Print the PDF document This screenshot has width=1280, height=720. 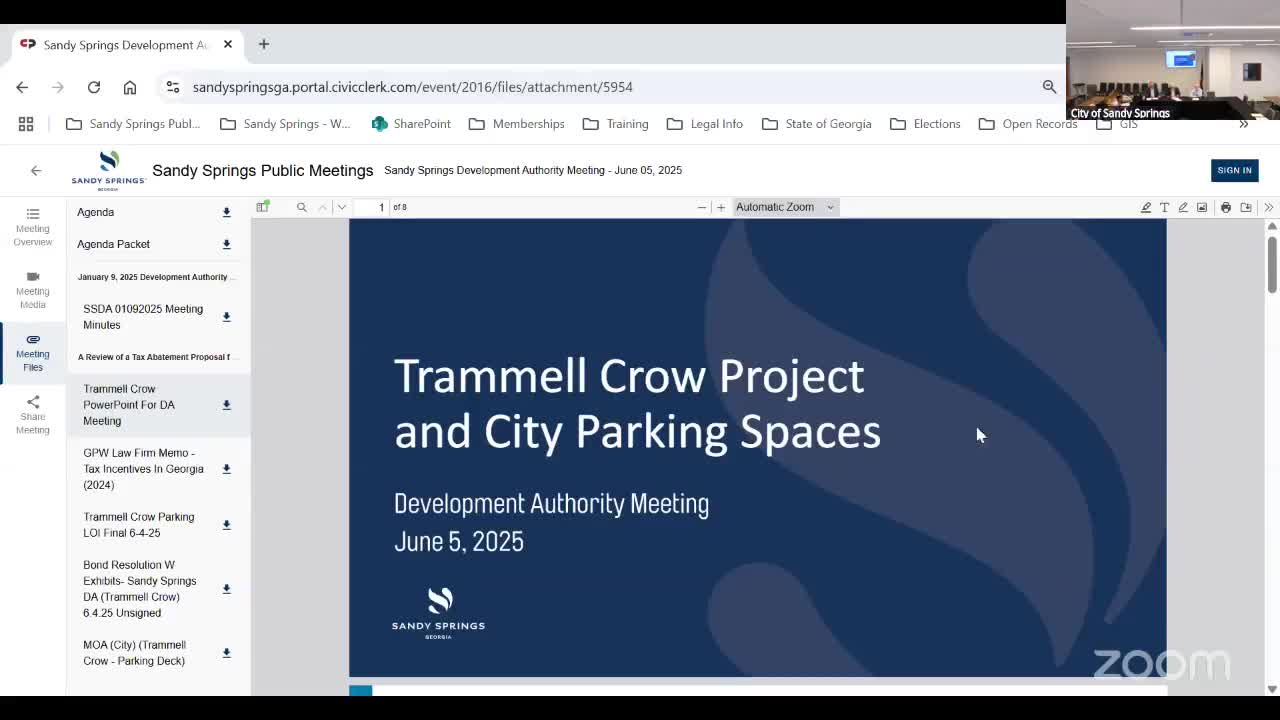(1226, 207)
